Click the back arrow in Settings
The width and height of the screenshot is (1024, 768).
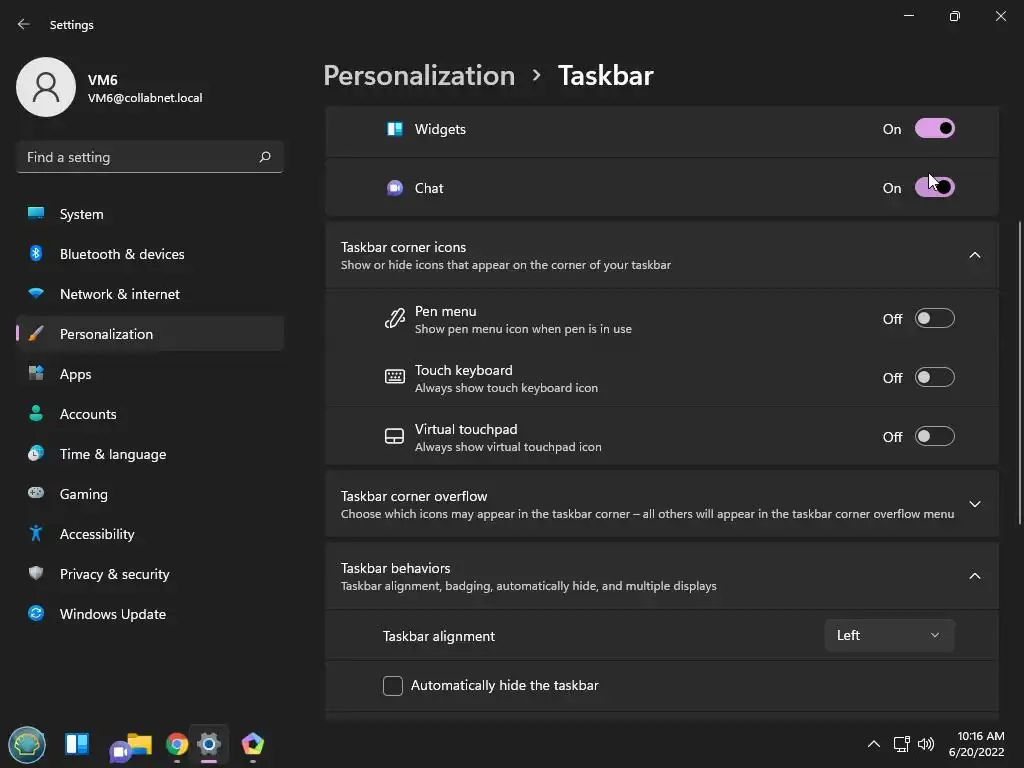24,24
